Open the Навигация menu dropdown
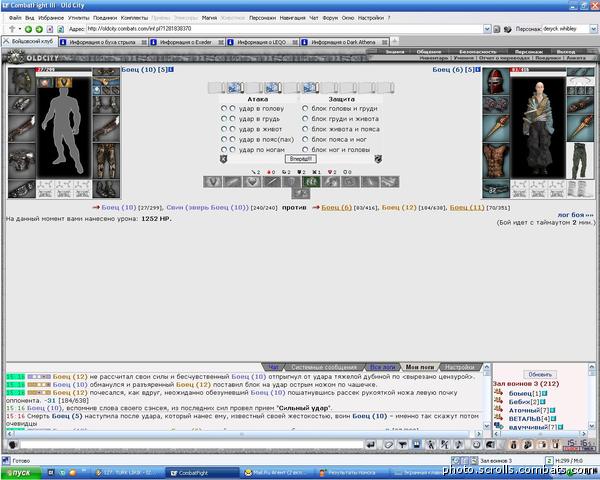Screen dimensions: 600x480 [293, 18]
